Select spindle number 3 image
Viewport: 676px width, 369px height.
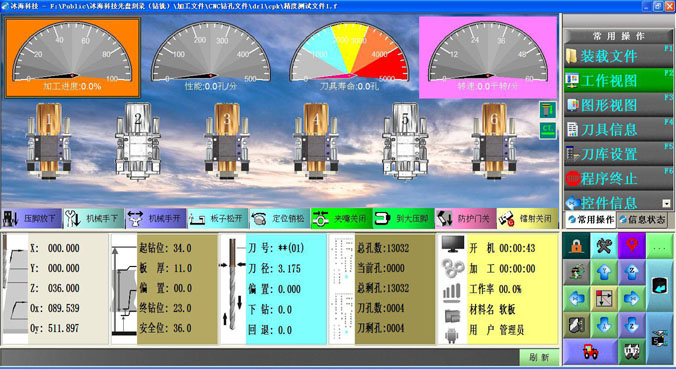227,141
